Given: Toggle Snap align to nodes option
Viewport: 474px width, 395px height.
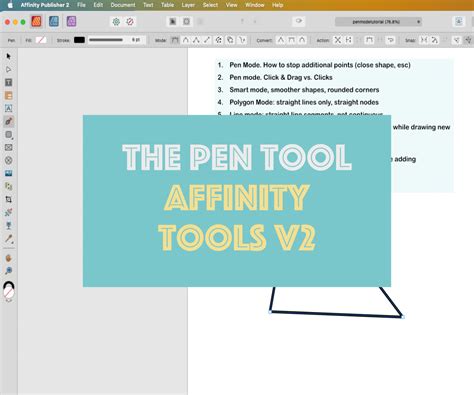Looking at the screenshot, I should point(424,40).
